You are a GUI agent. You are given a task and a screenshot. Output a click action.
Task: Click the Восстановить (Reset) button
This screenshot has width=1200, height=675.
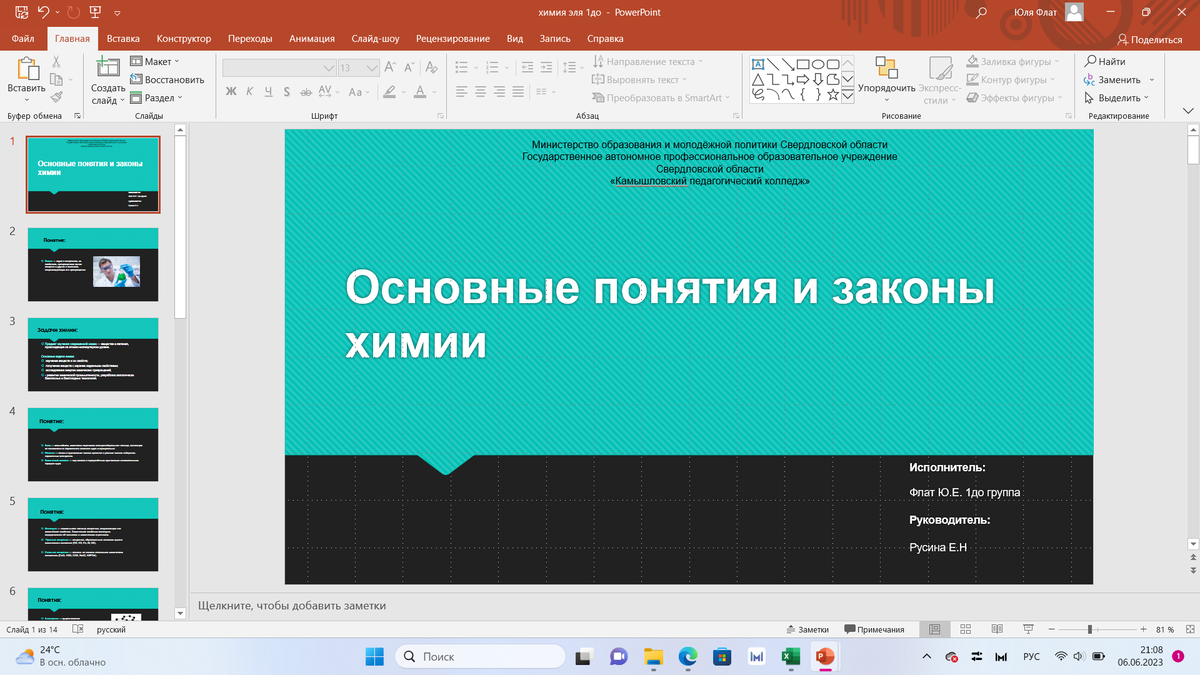pyautogui.click(x=167, y=79)
